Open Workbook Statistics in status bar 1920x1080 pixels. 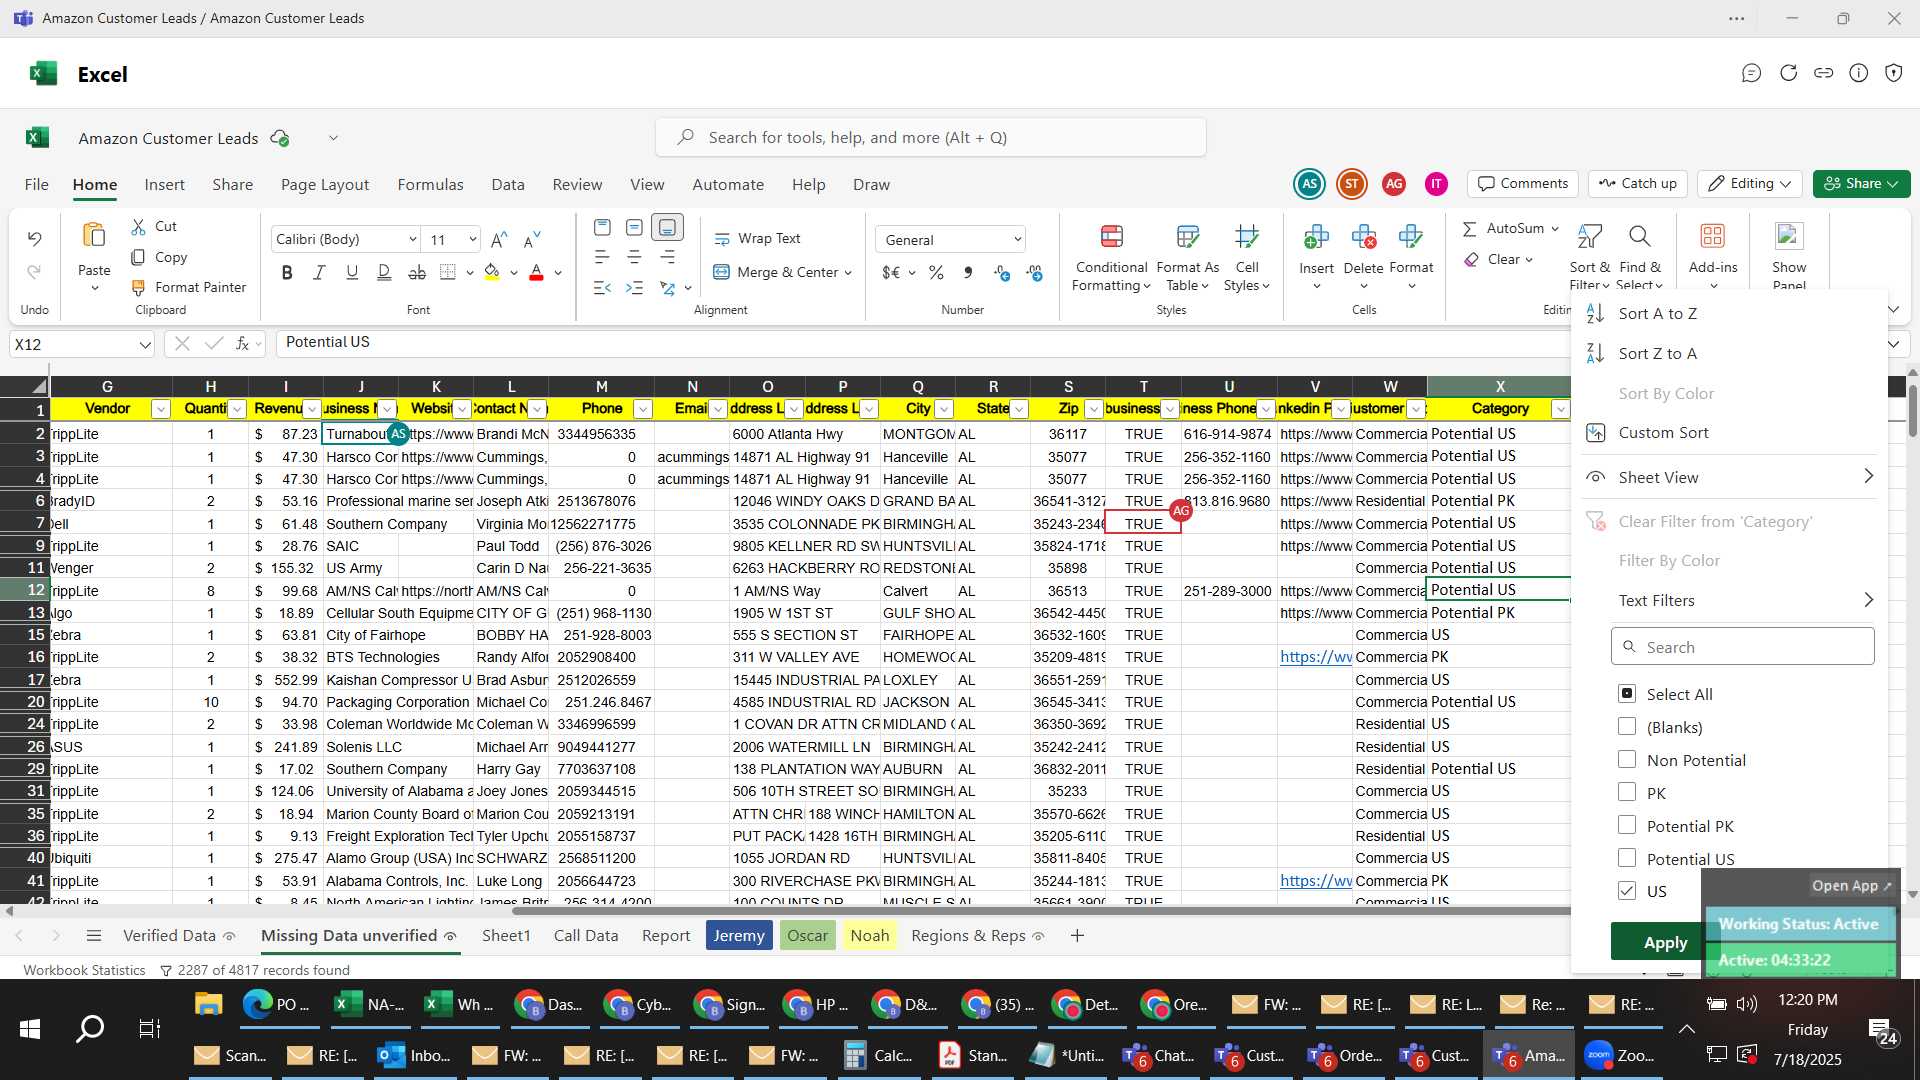click(84, 970)
